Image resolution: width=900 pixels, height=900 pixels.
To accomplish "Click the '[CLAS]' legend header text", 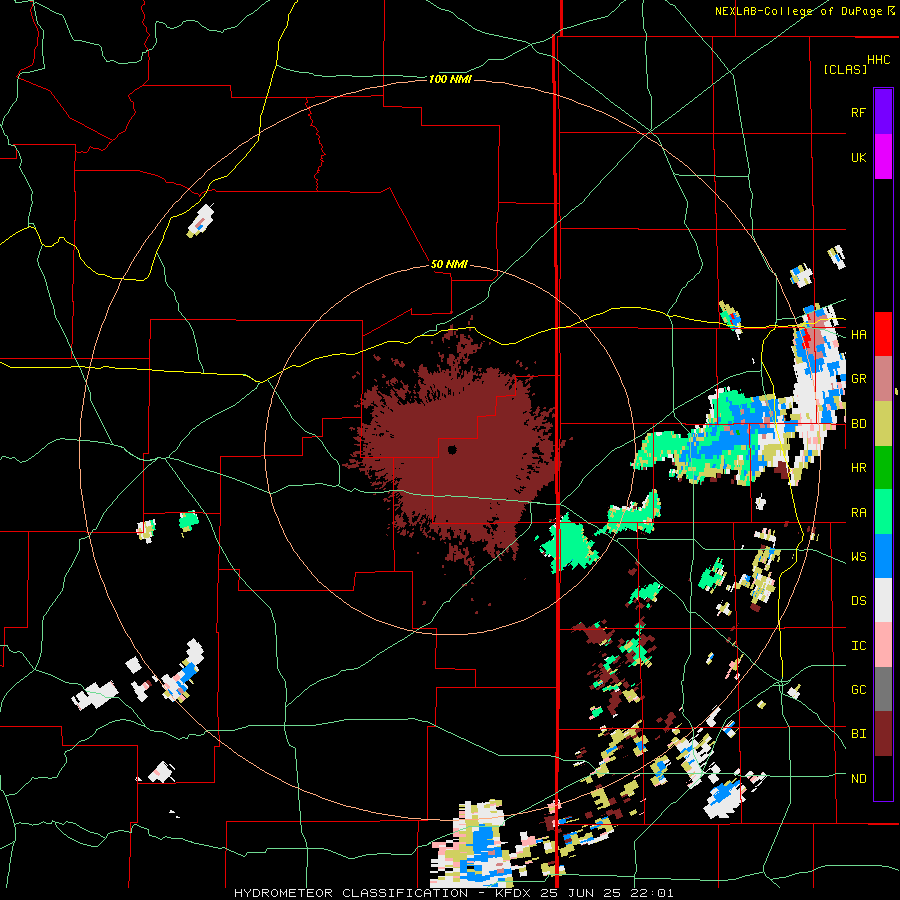I will 845,69.
